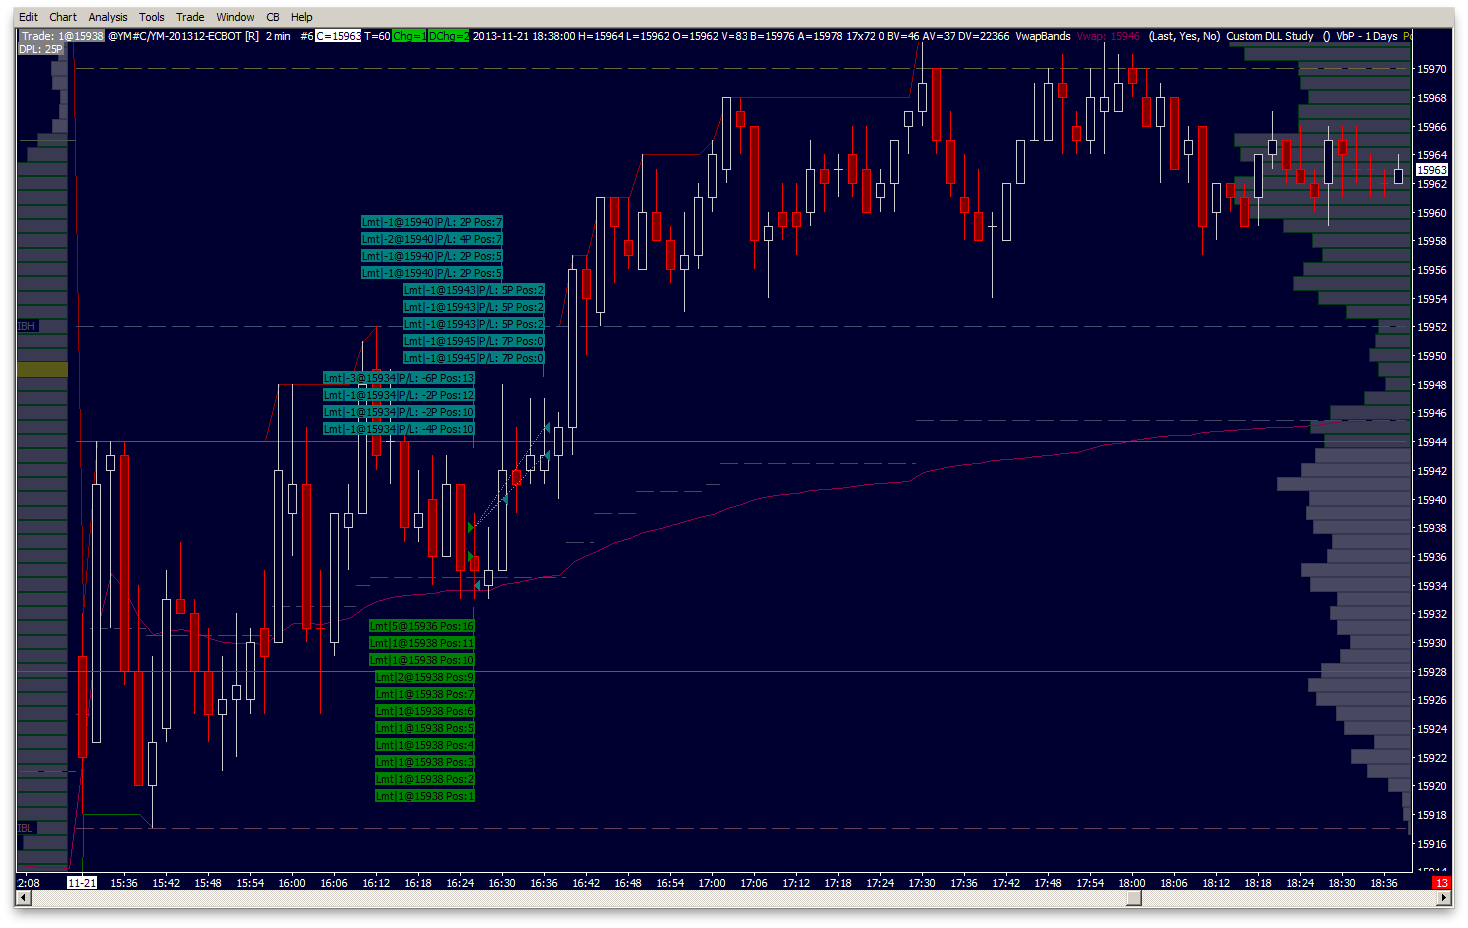The height and width of the screenshot is (928, 1468).
Task: Click the highlighted 11-21 date marker
Action: pyautogui.click(x=82, y=883)
